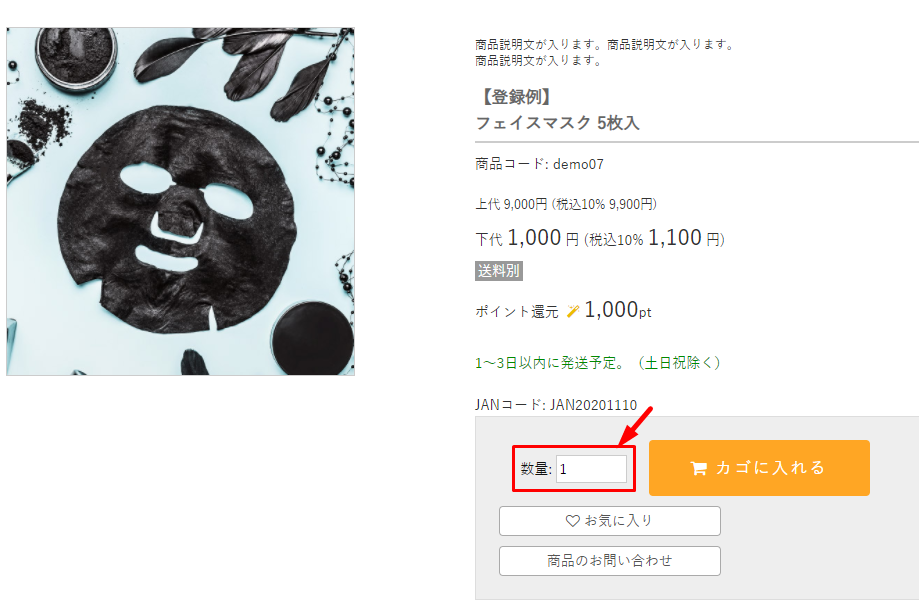Click the フェイスマスク 5枚入 product title
This screenshot has width=919, height=602.
pyautogui.click(x=557, y=123)
